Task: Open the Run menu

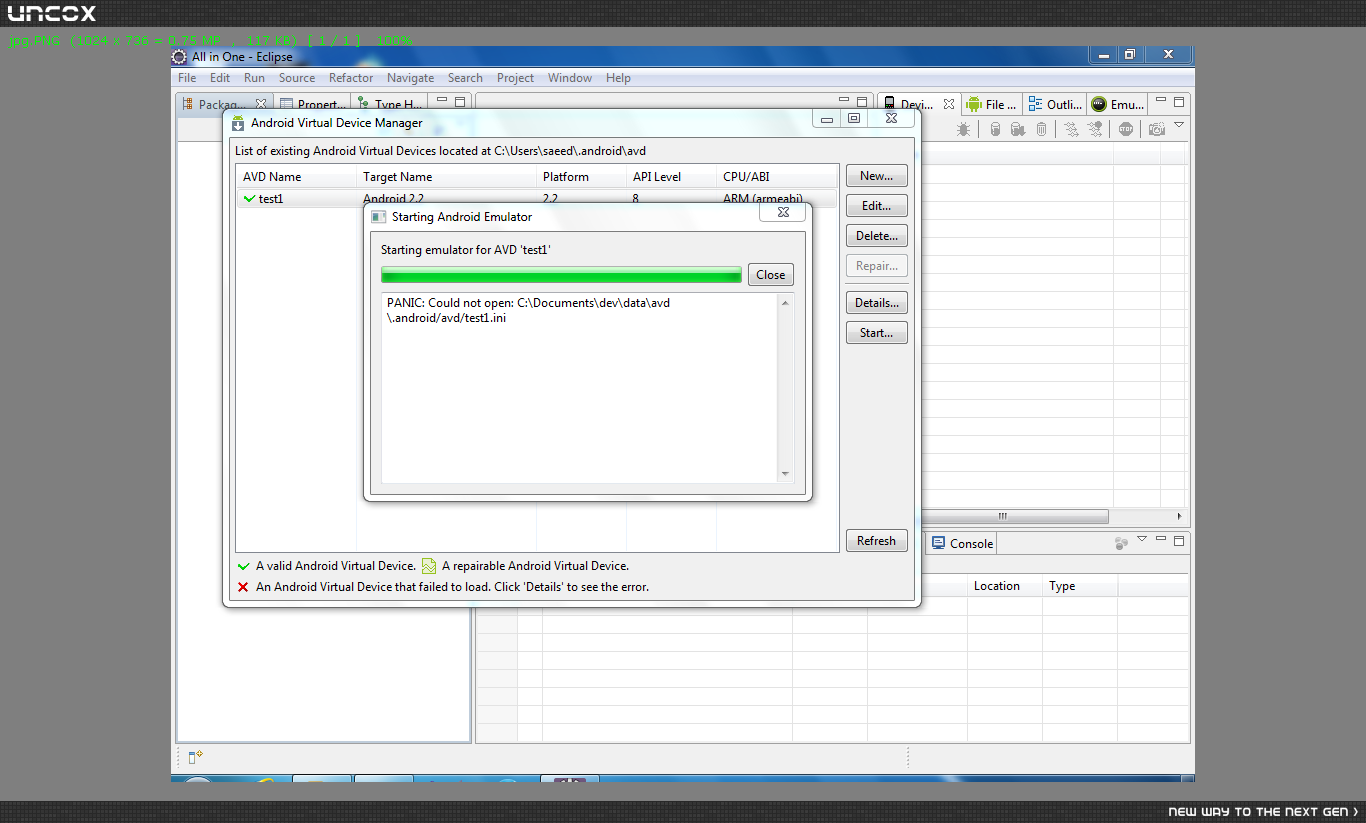Action: (x=255, y=78)
